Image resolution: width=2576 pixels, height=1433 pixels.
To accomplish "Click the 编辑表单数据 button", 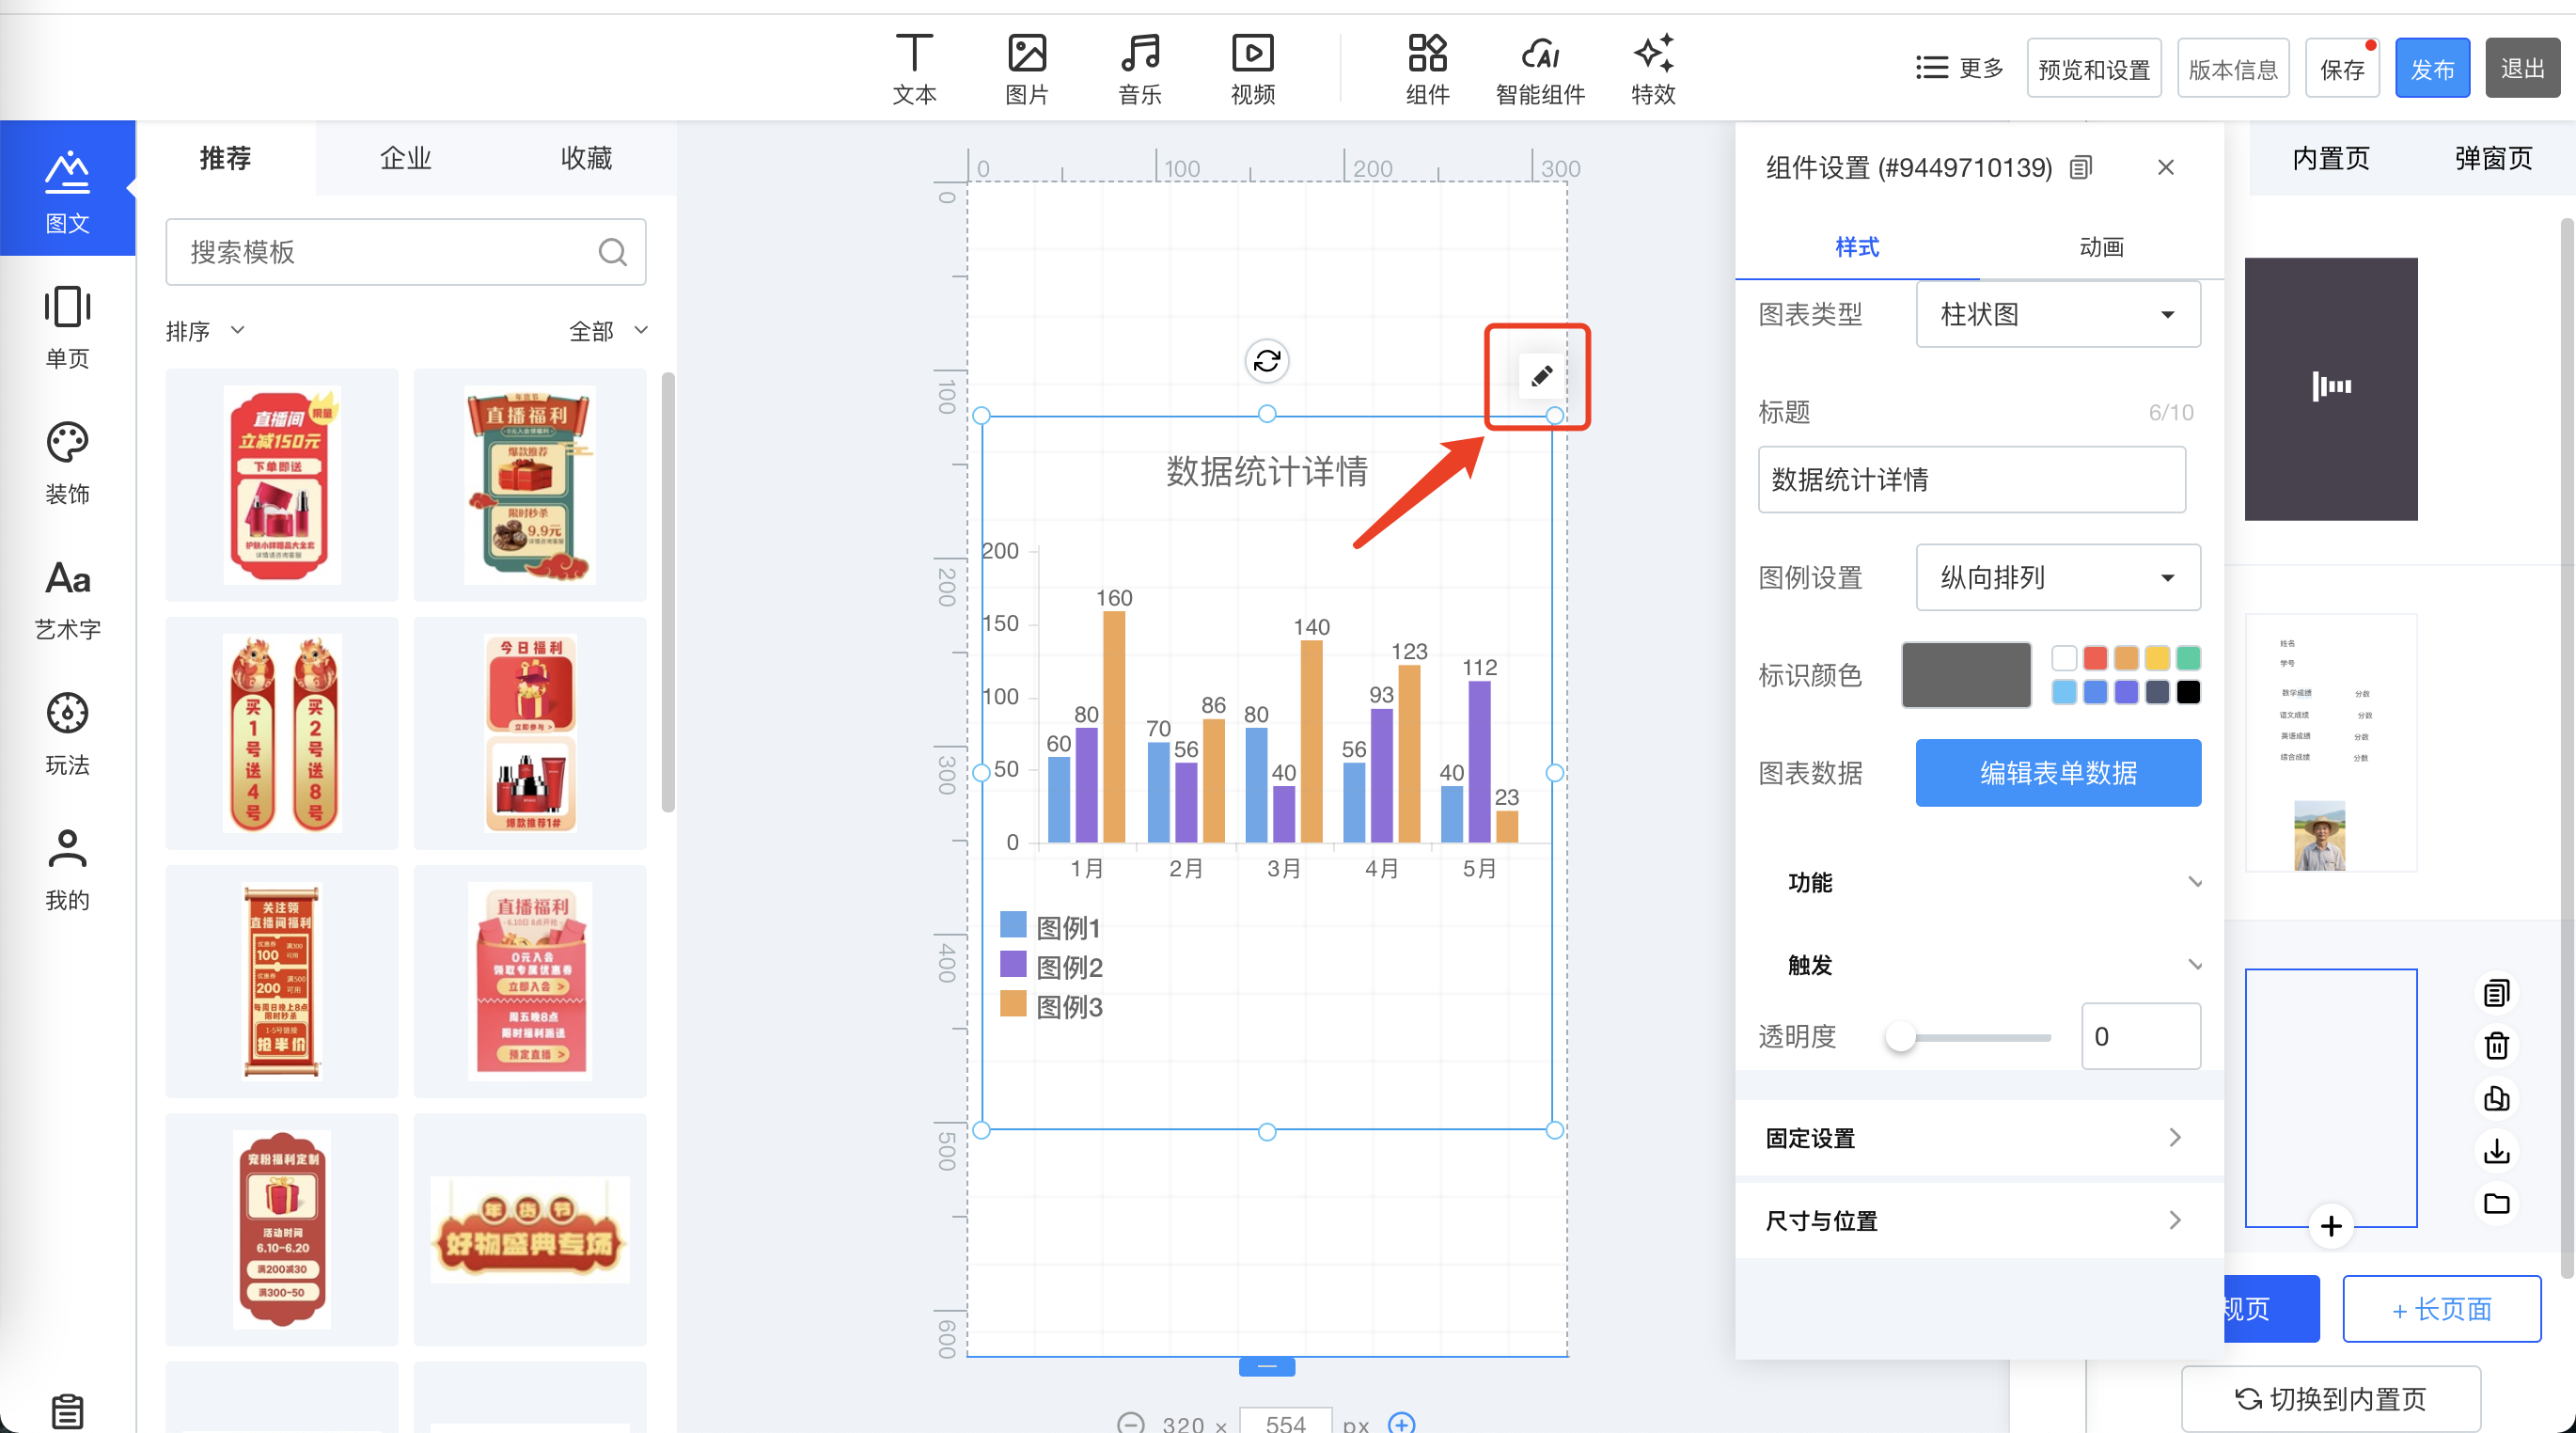I will click(2057, 773).
